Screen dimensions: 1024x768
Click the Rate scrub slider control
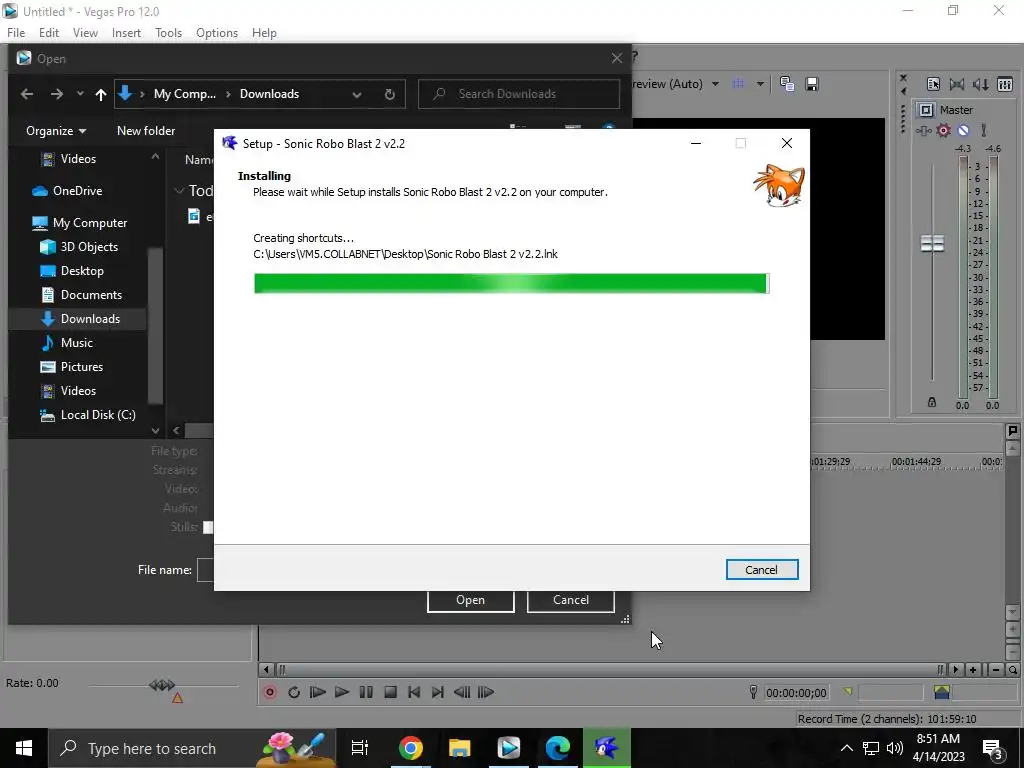coord(162,684)
